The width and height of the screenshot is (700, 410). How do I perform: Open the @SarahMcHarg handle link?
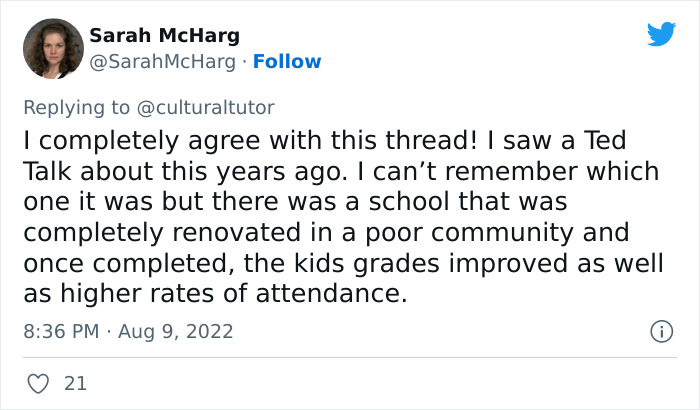pyautogui.click(x=165, y=62)
